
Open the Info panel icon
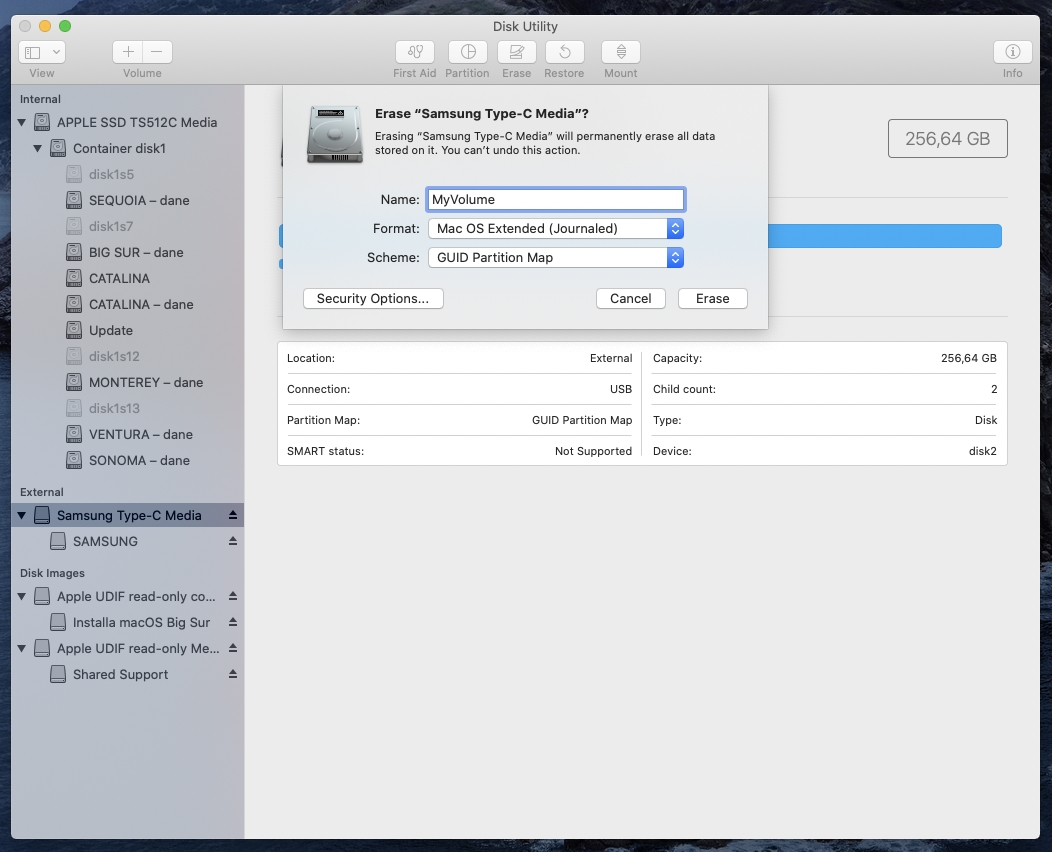pos(1012,52)
